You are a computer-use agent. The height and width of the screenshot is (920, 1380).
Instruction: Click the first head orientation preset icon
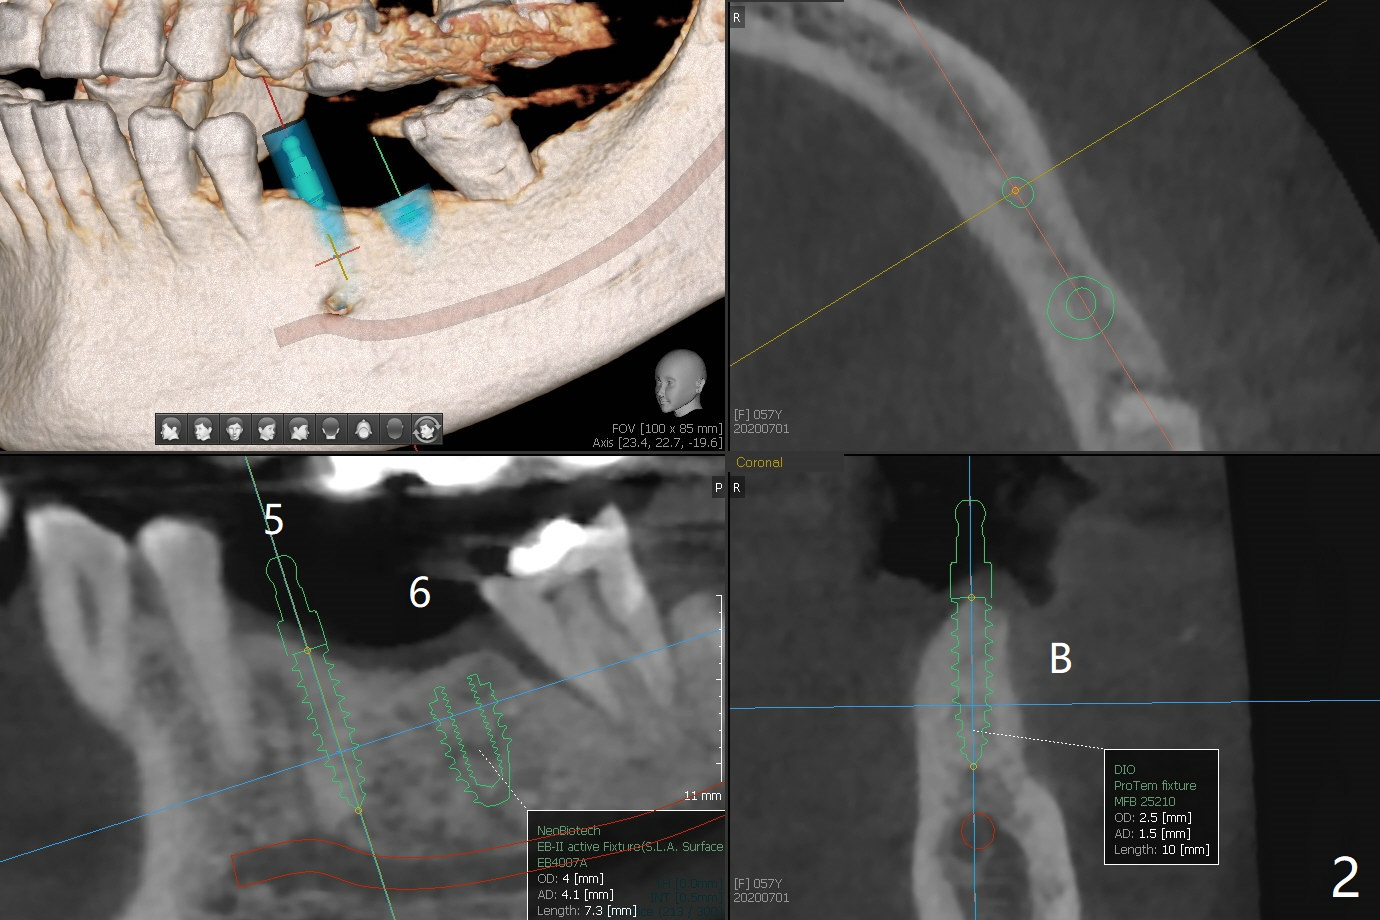171,430
